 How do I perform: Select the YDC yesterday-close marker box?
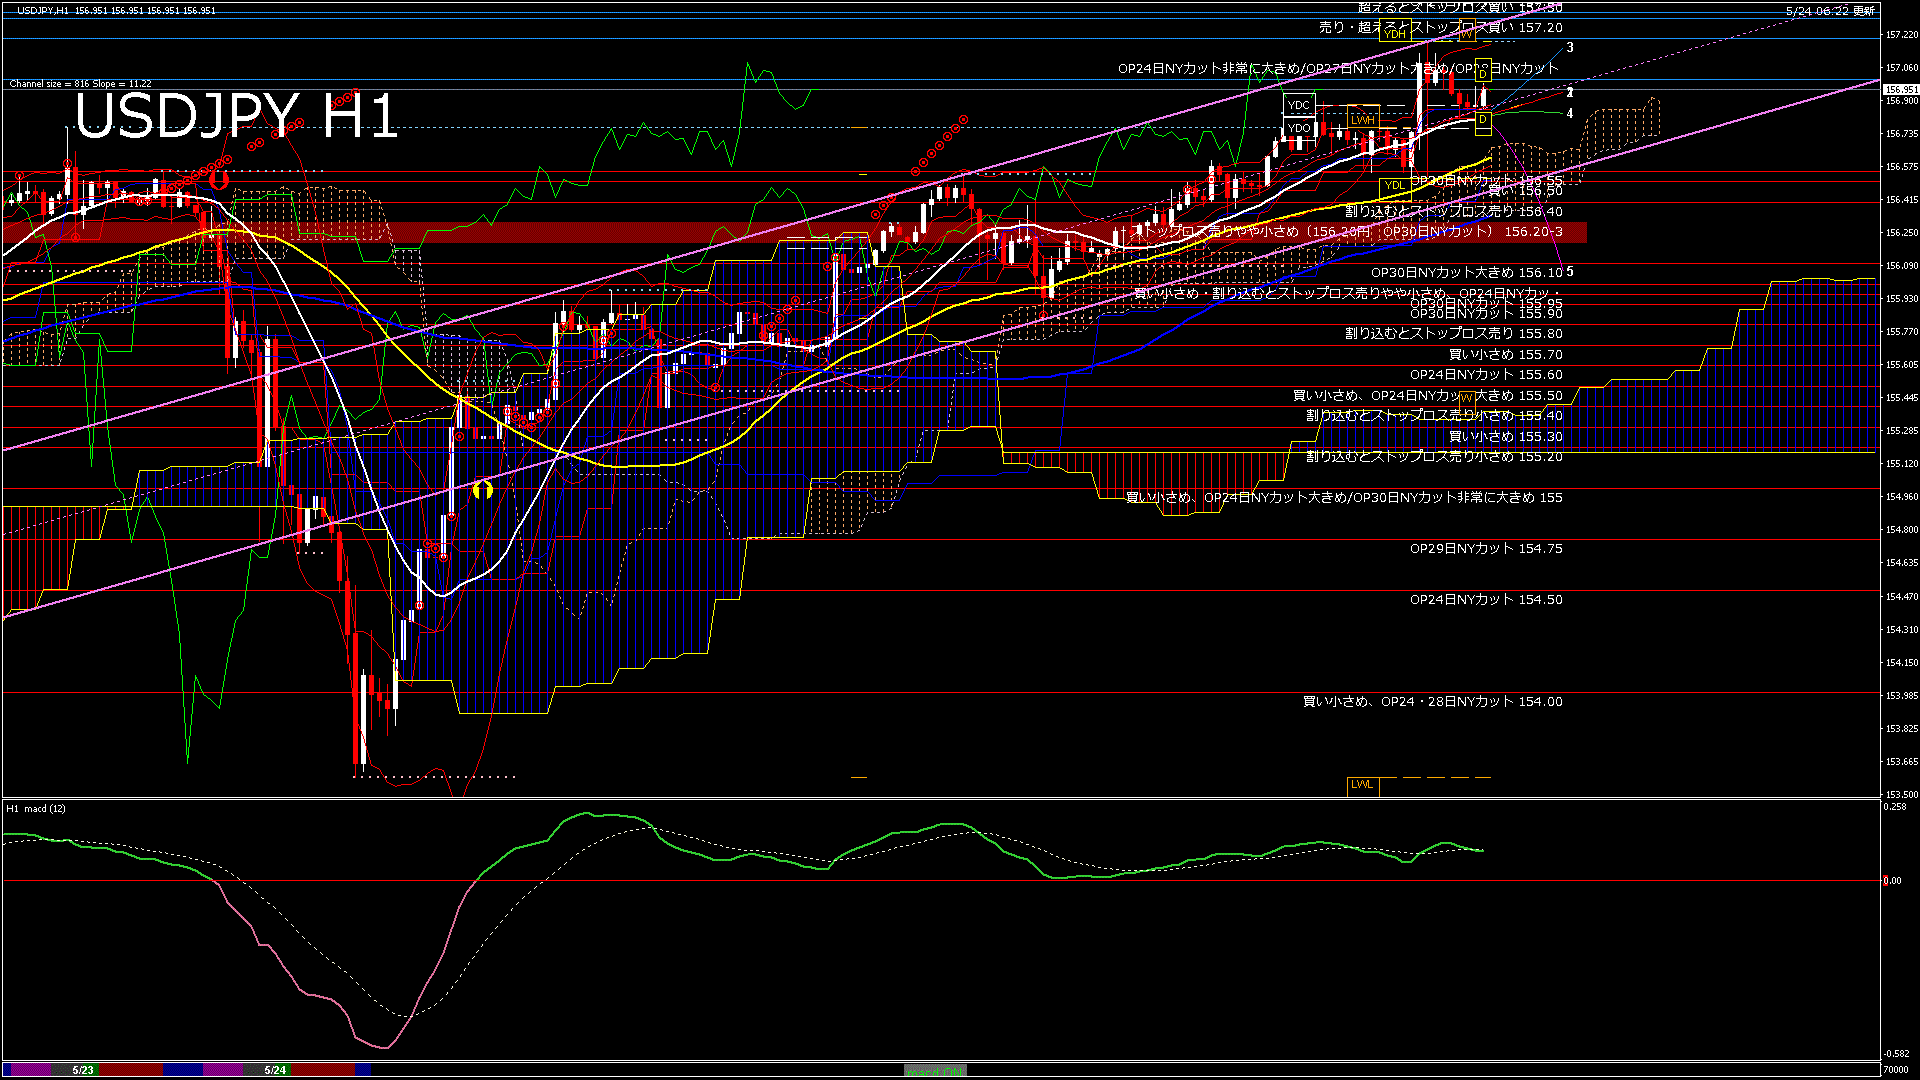click(x=1298, y=105)
